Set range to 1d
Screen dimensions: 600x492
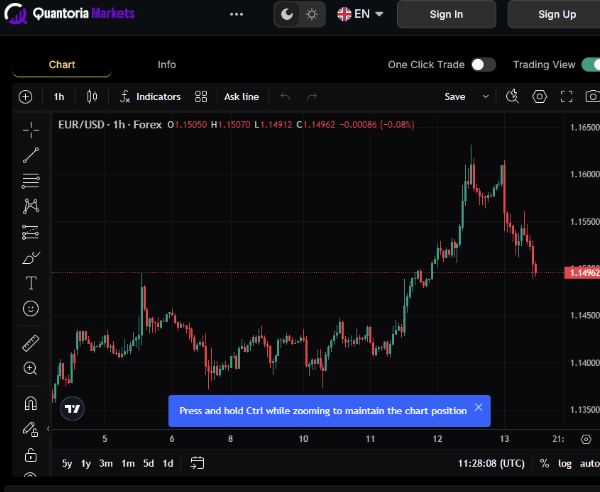[168, 464]
